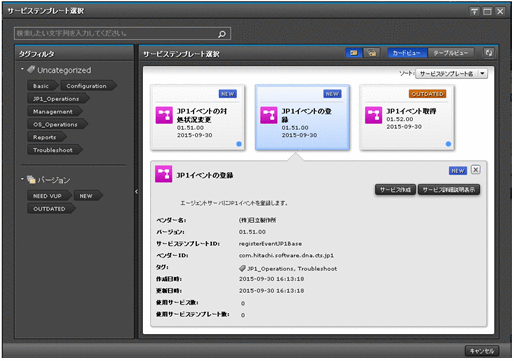Switch to カードビュー card view

407,53
